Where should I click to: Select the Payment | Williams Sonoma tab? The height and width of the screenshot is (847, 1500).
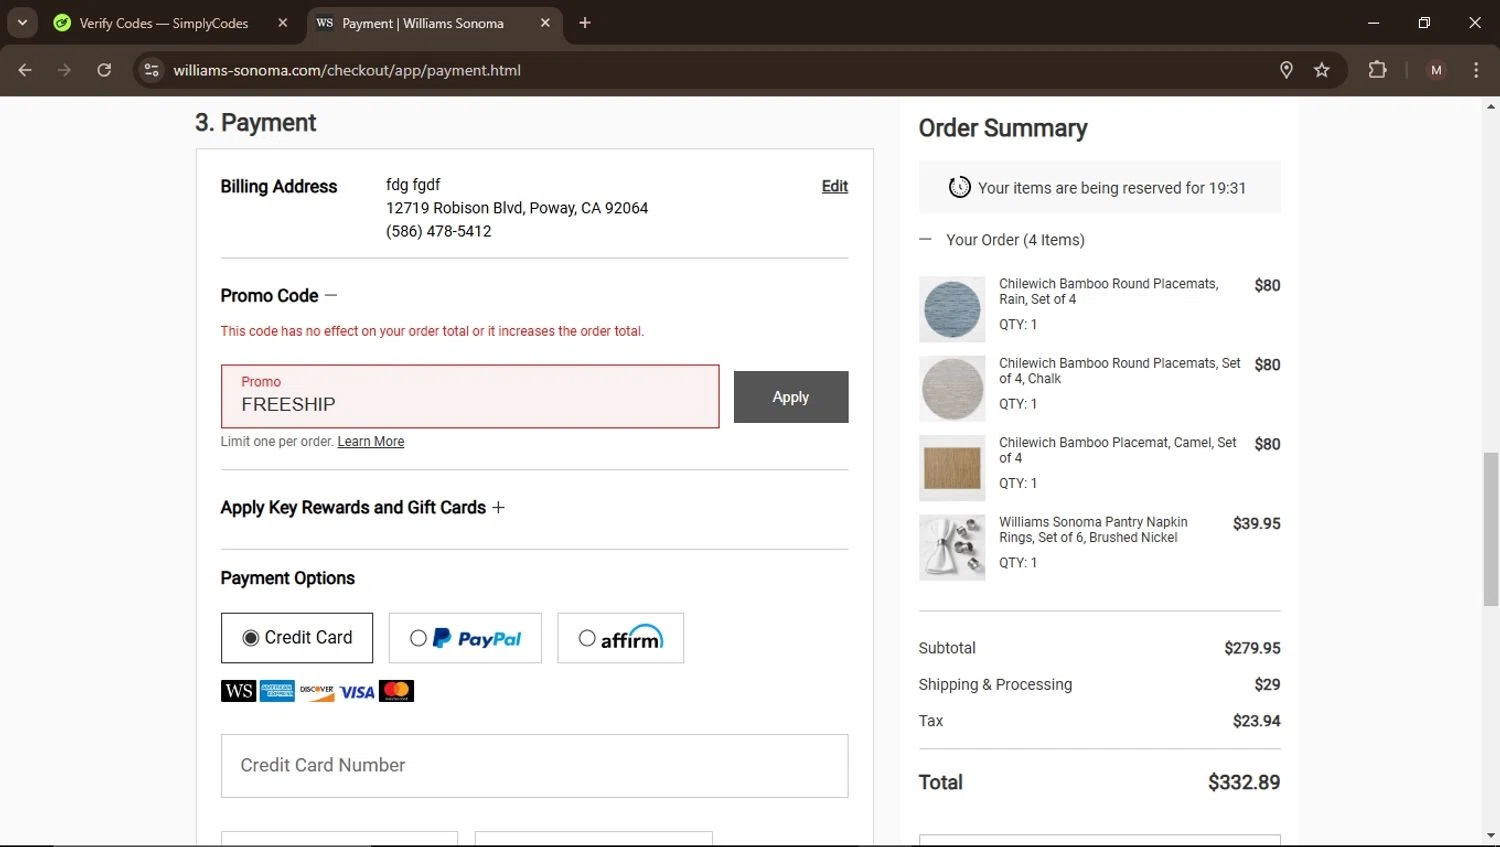433,23
